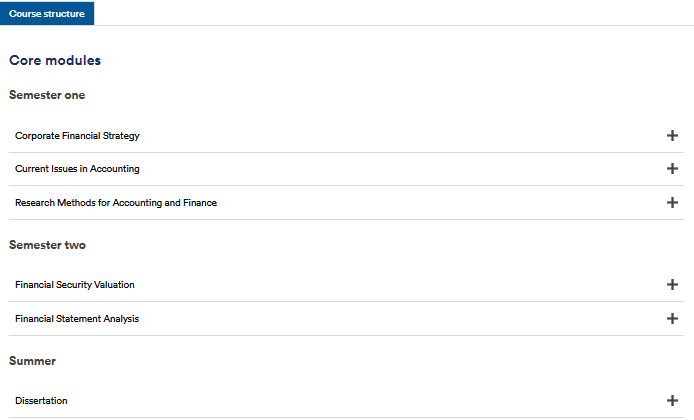Expand the Corporate Financial Strategy module title
The height and width of the screenshot is (420, 694).
pos(77,135)
